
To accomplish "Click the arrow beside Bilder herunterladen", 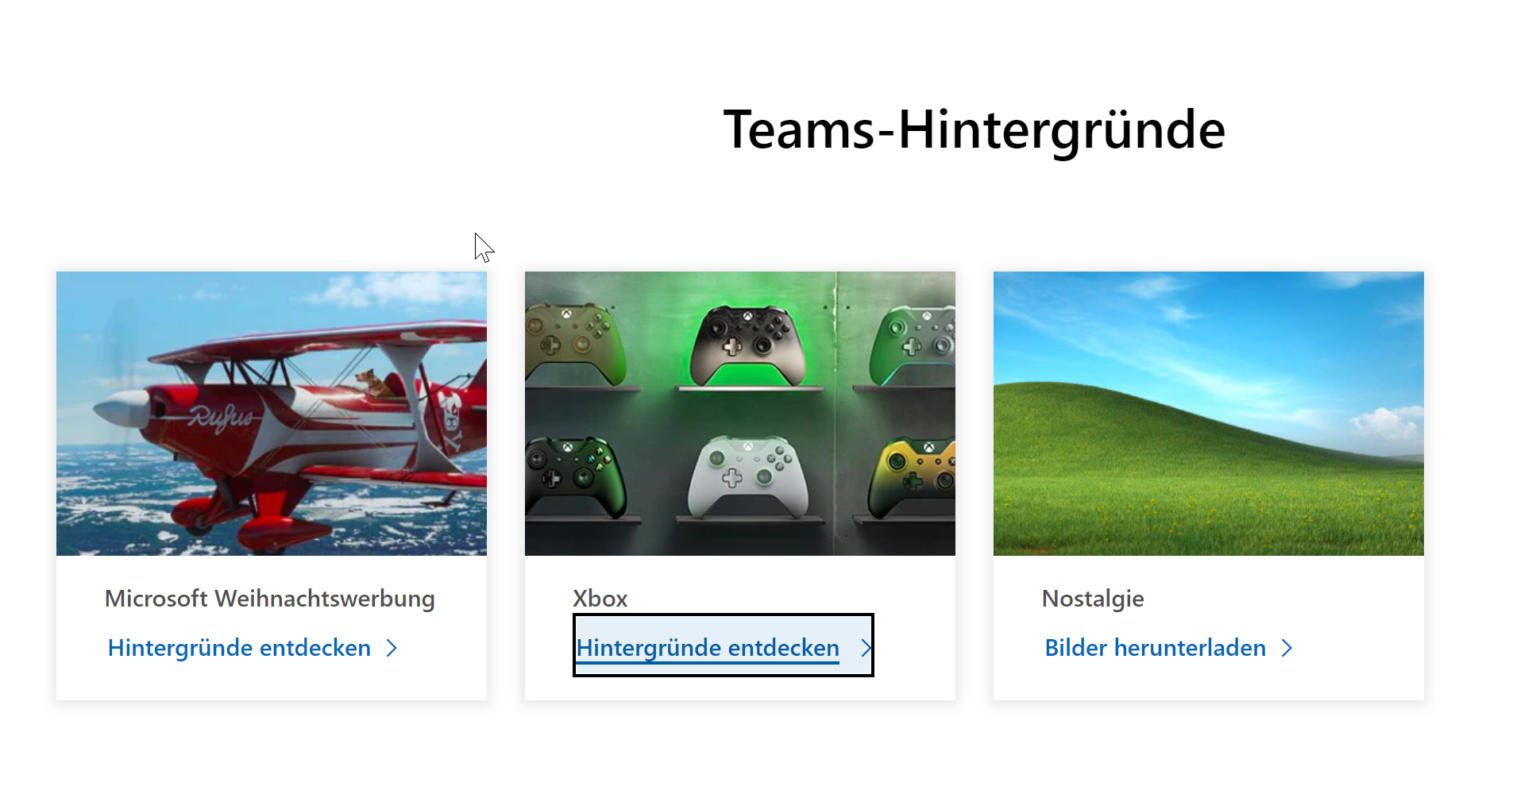I will [1287, 648].
